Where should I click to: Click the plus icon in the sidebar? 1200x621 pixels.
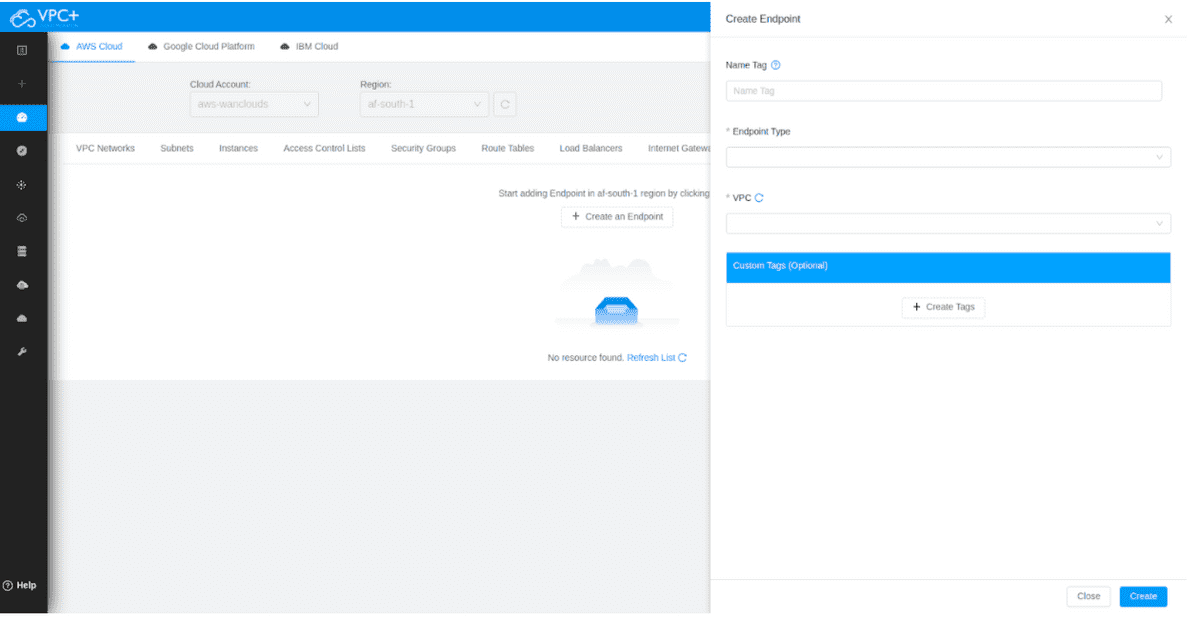click(22, 84)
